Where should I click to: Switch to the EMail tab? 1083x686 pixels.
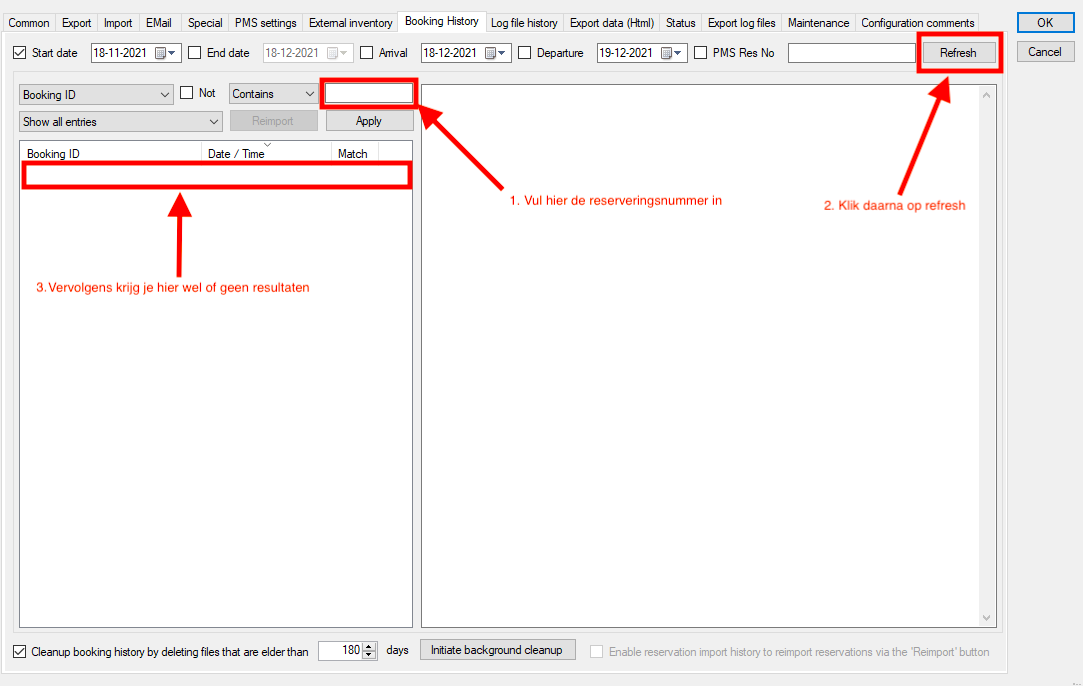pyautogui.click(x=159, y=23)
